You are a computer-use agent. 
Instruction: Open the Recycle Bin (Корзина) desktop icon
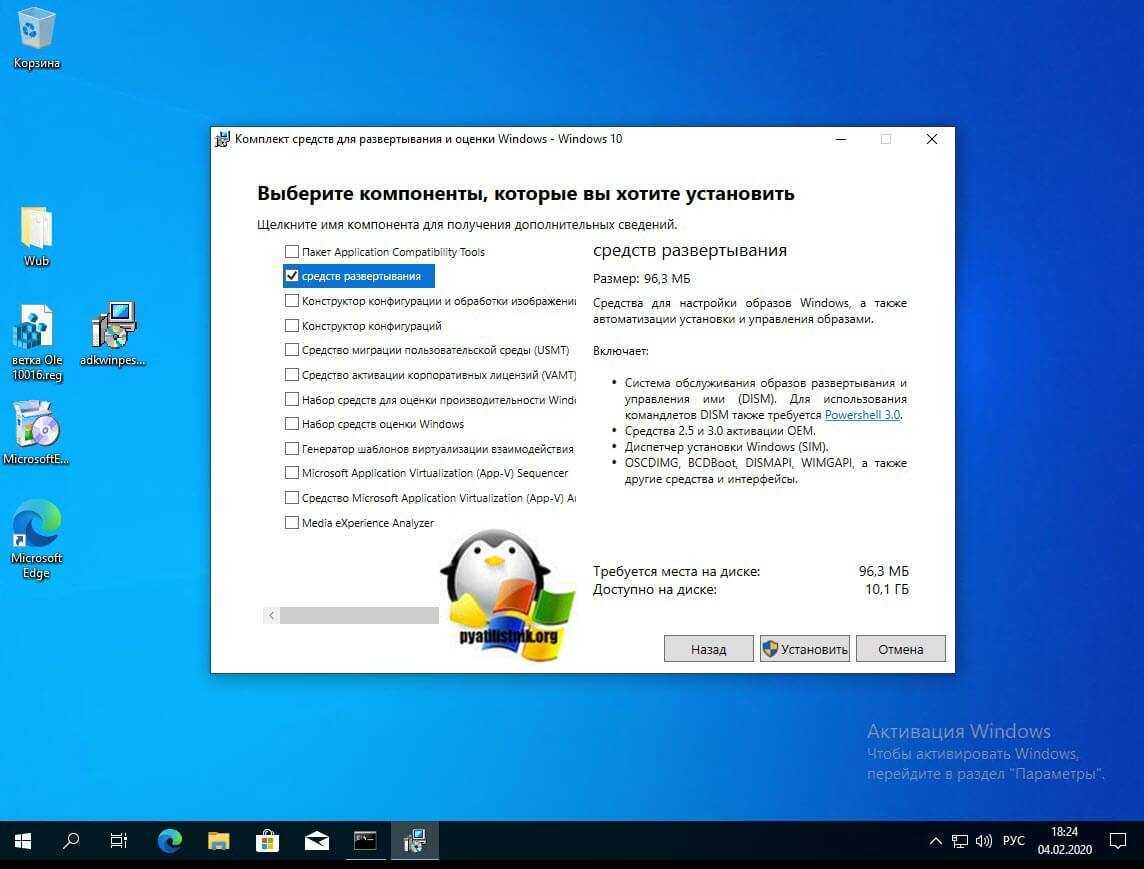(x=36, y=38)
